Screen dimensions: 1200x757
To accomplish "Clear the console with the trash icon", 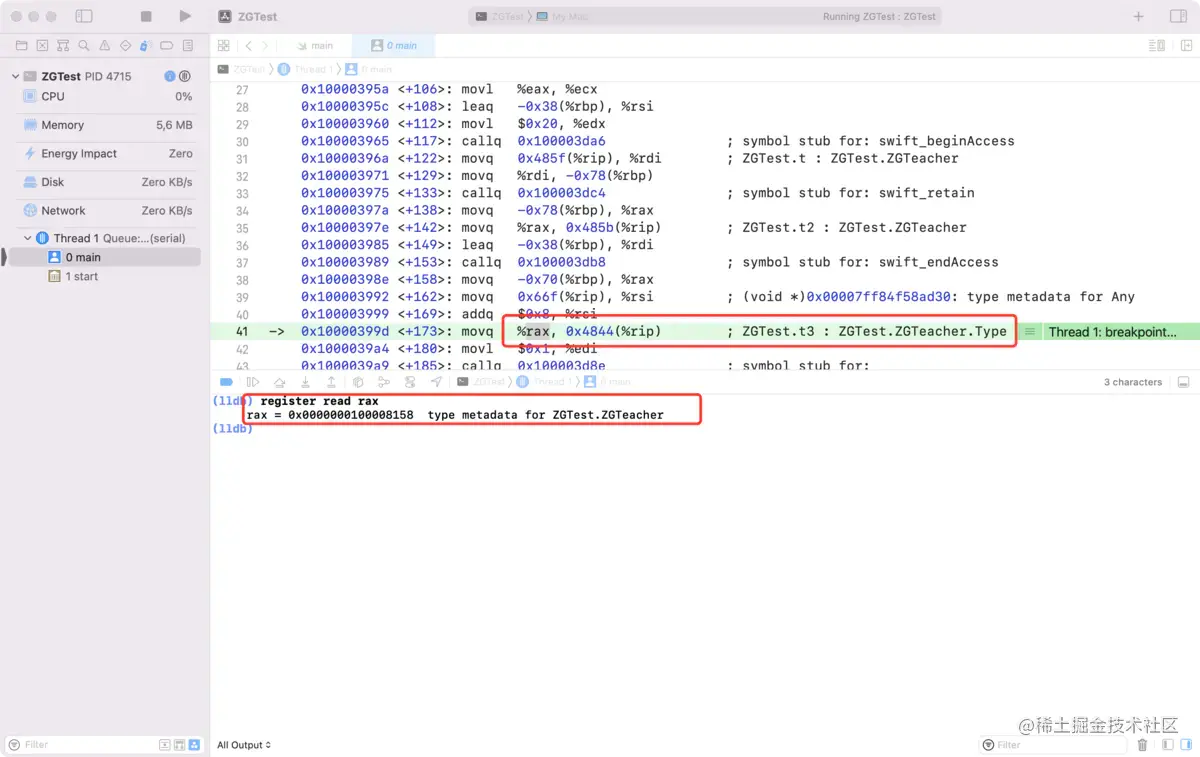I will click(x=1143, y=745).
